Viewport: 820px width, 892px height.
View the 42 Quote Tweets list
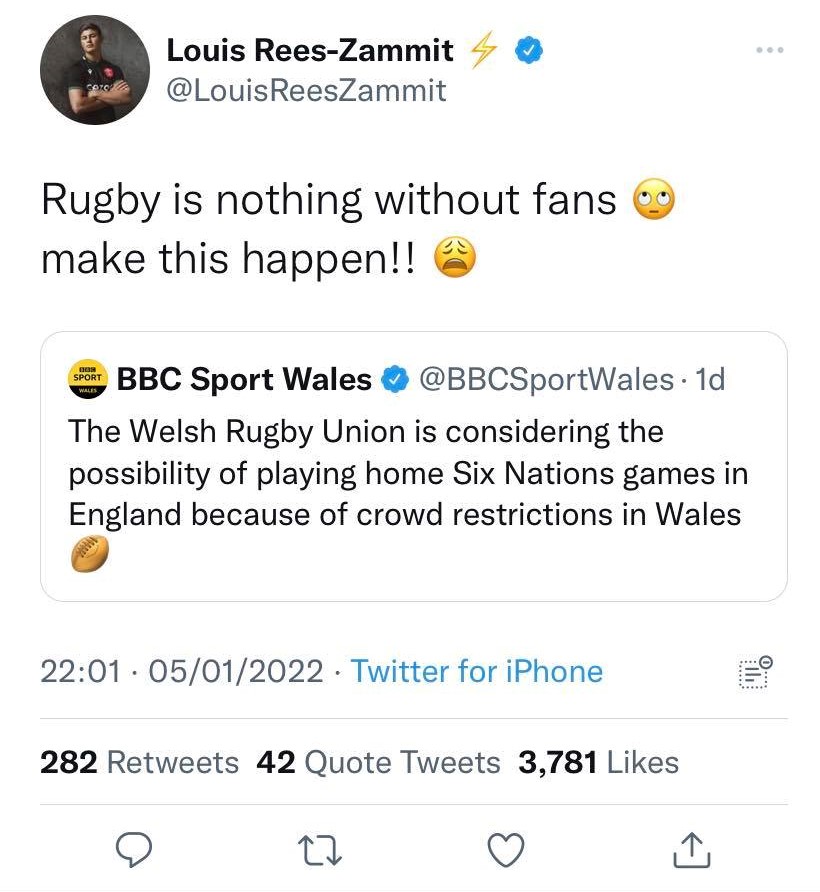(378, 762)
